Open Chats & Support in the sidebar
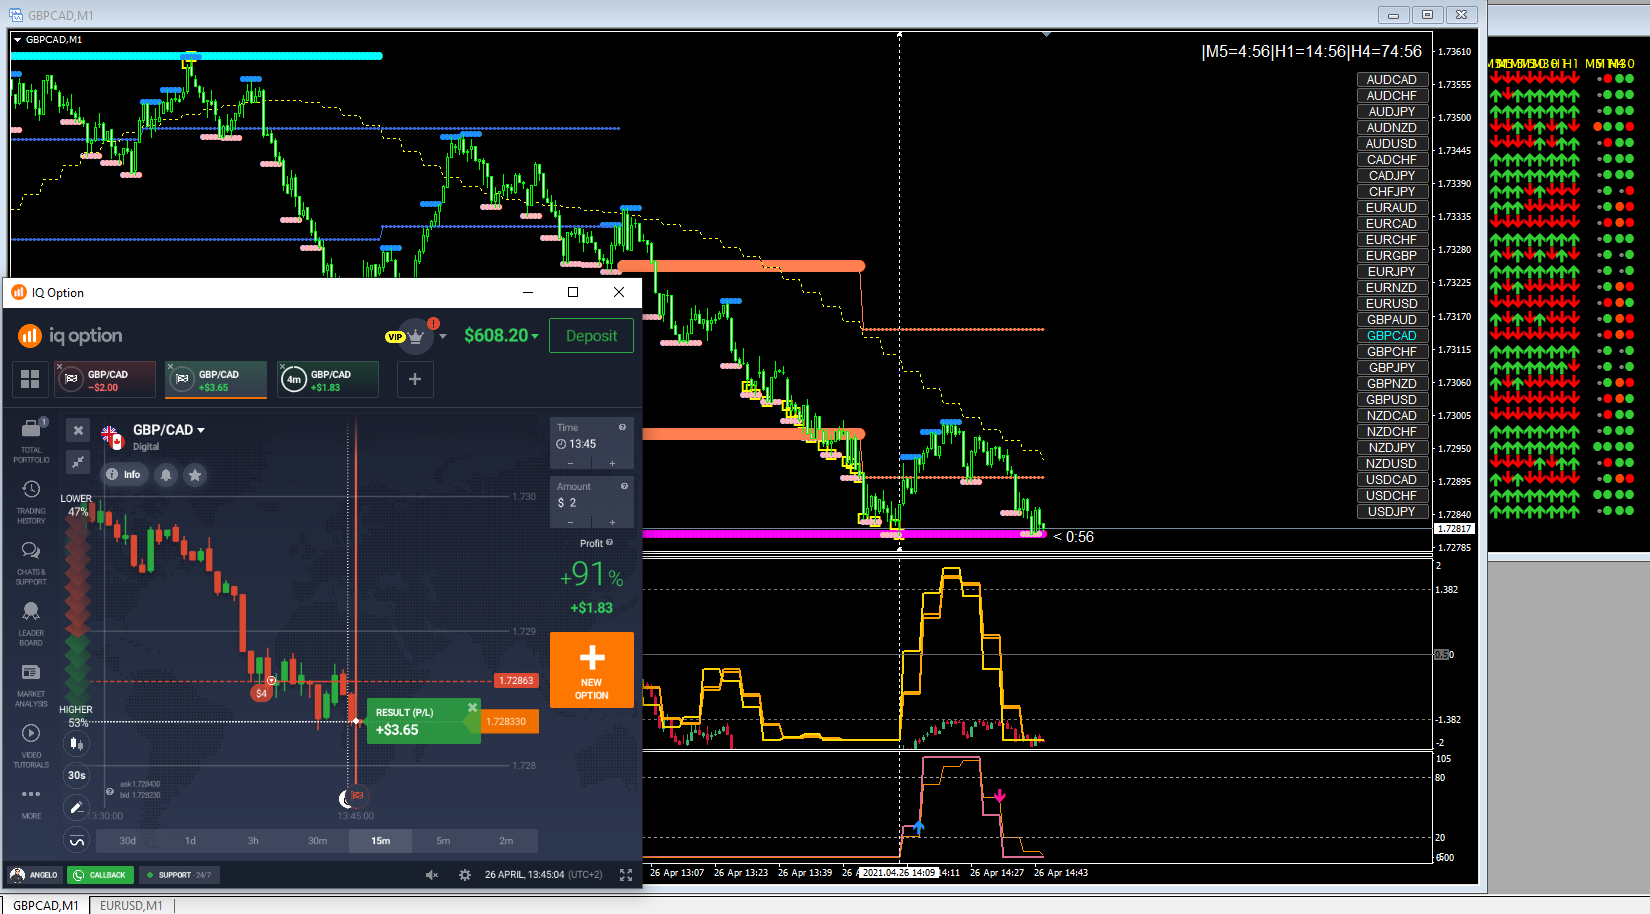The image size is (1650, 914). coord(31,563)
